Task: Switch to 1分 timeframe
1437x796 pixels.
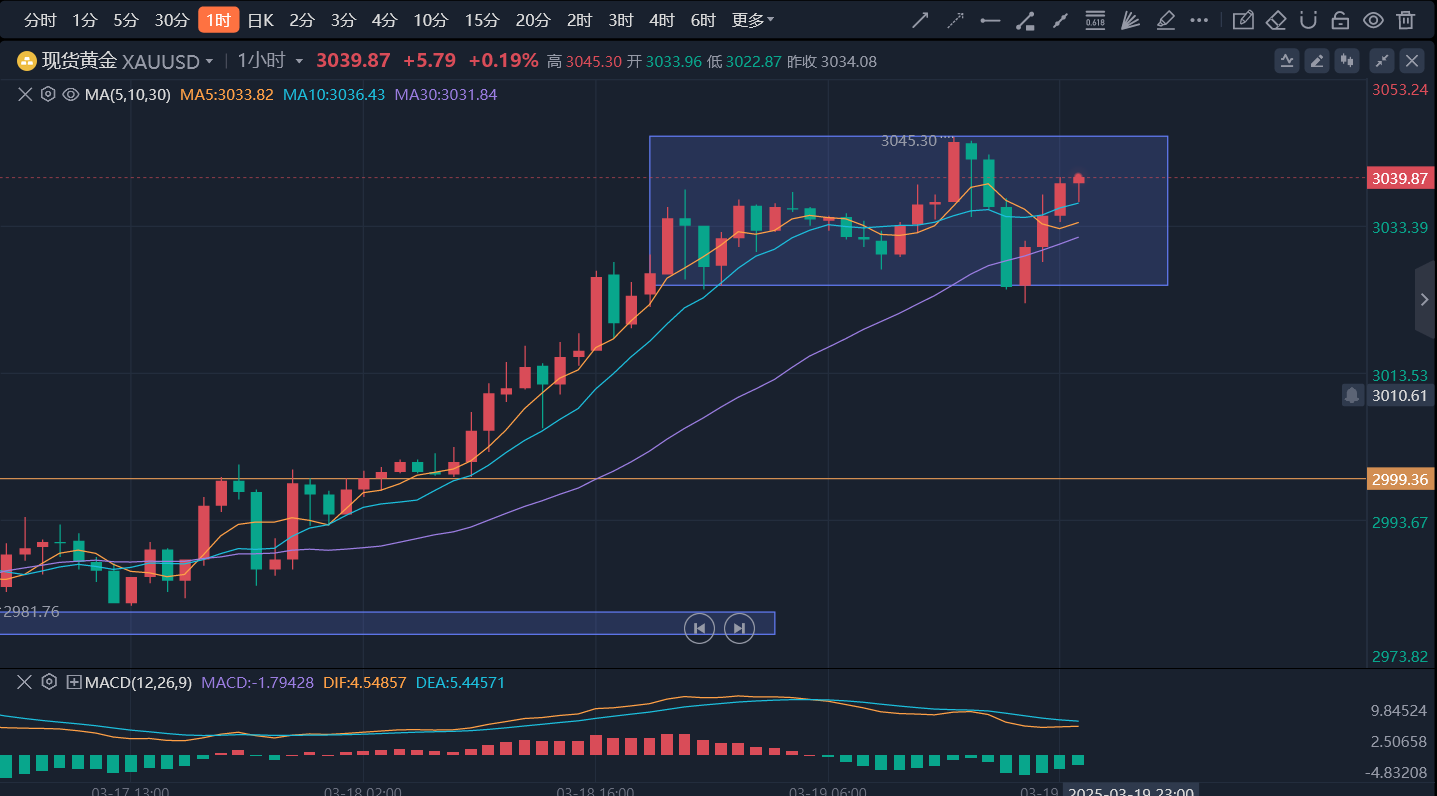Action: click(85, 20)
